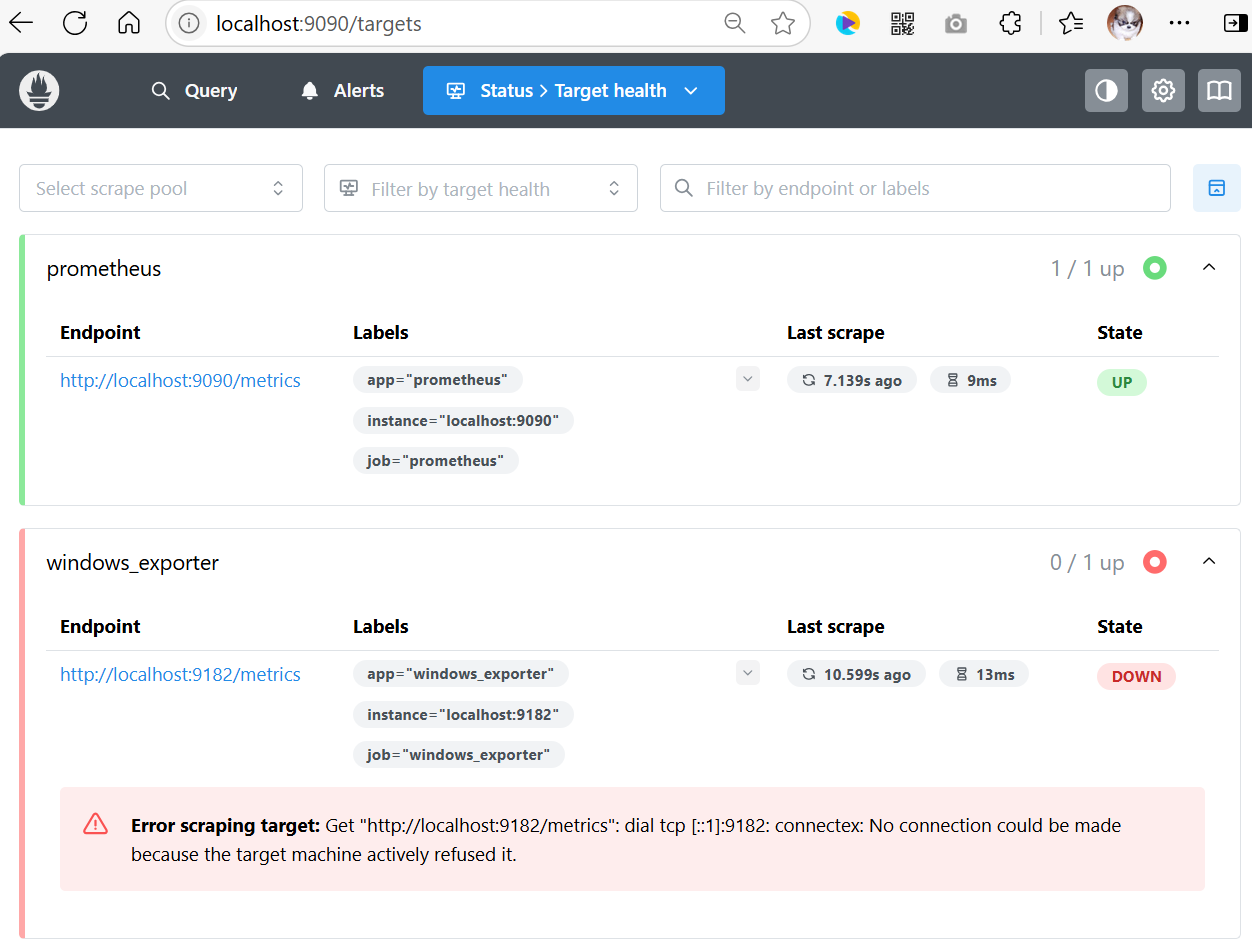Screen dimensions: 1252x949
Task: Open the browser profile avatar
Action: tap(1125, 23)
